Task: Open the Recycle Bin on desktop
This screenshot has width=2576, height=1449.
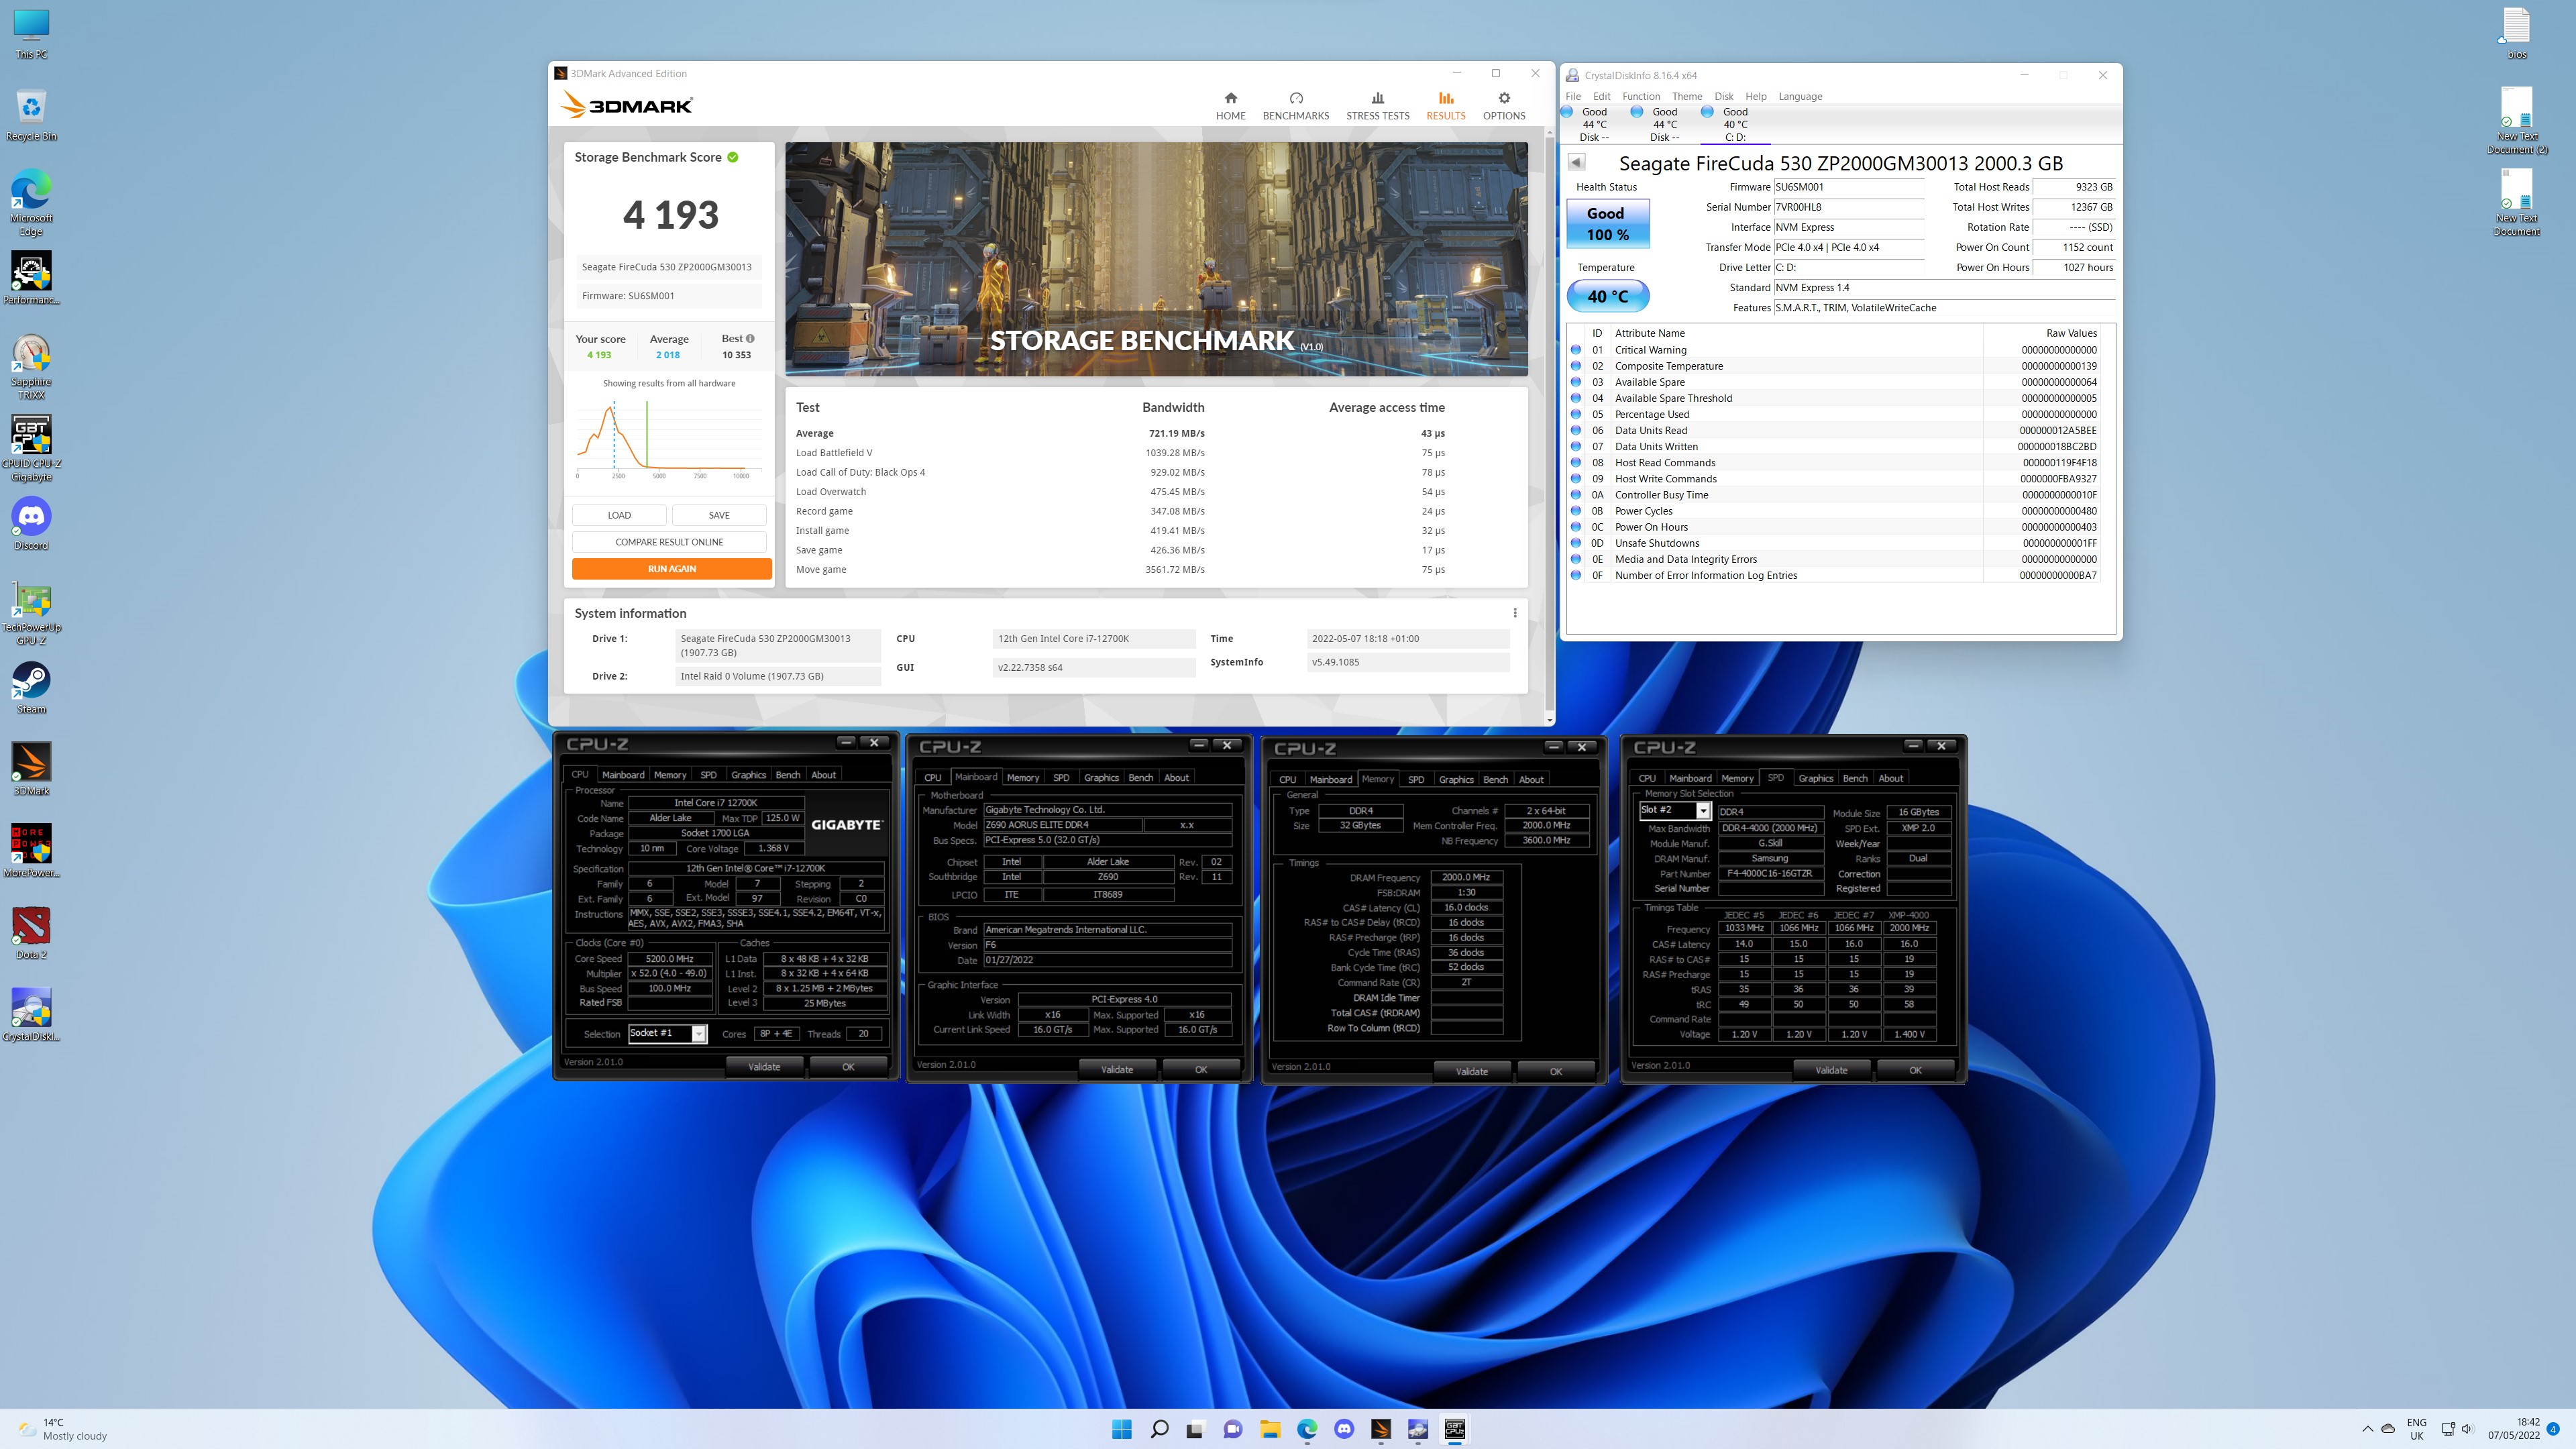Action: pos(31,114)
